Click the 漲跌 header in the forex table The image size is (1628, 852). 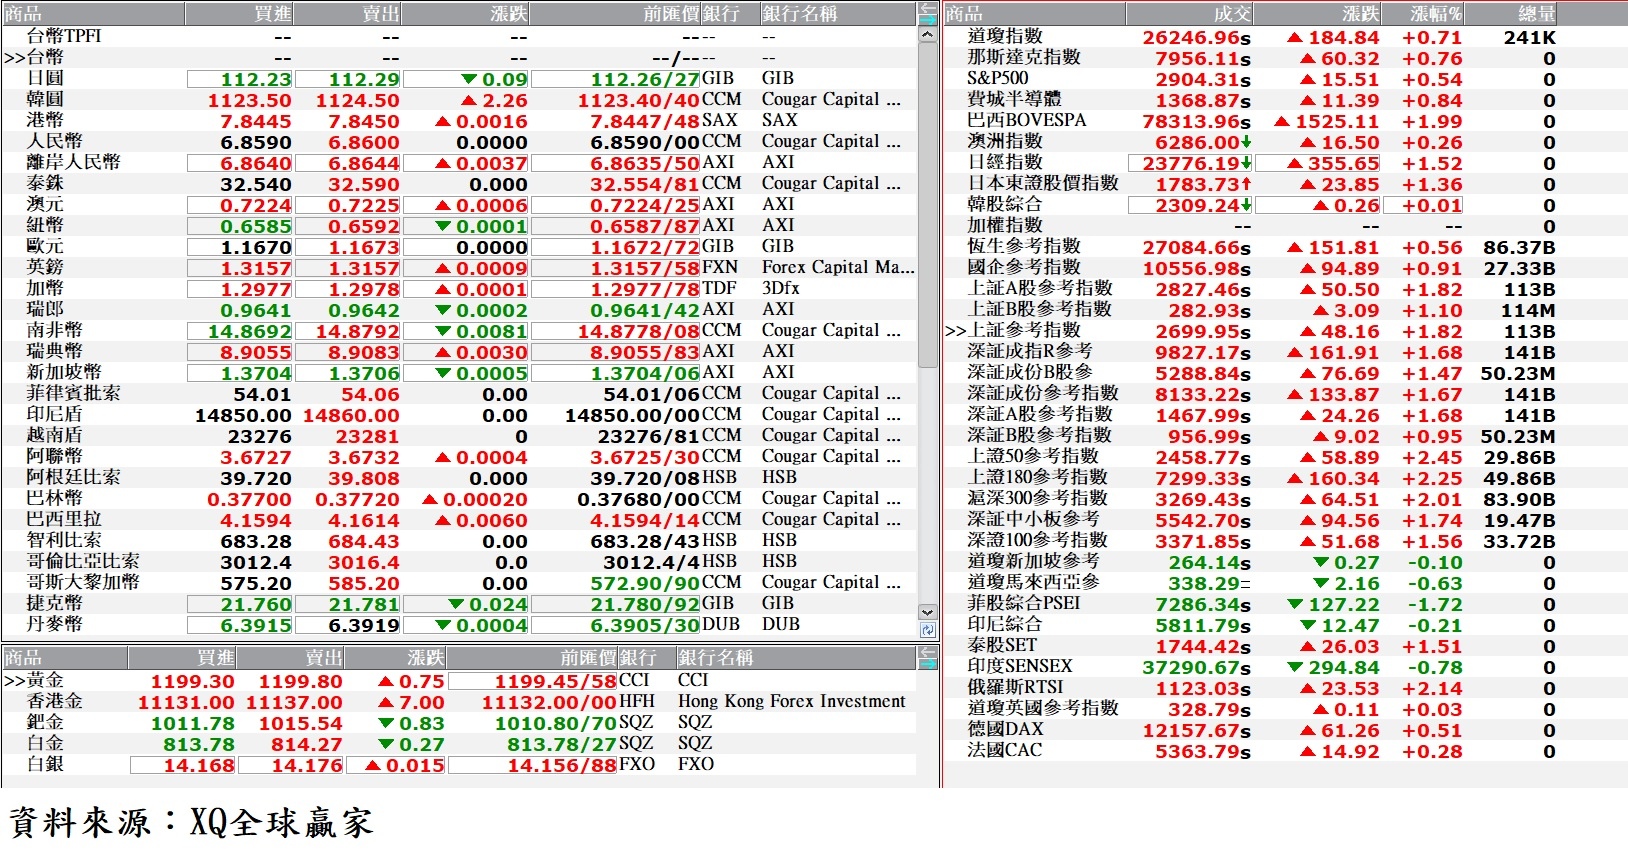(465, 14)
